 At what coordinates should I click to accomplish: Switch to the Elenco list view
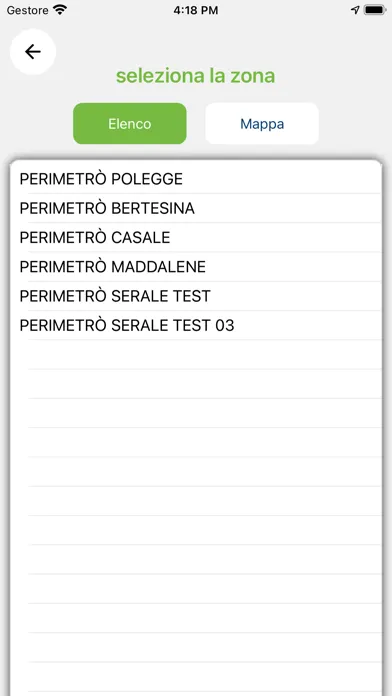coord(130,123)
